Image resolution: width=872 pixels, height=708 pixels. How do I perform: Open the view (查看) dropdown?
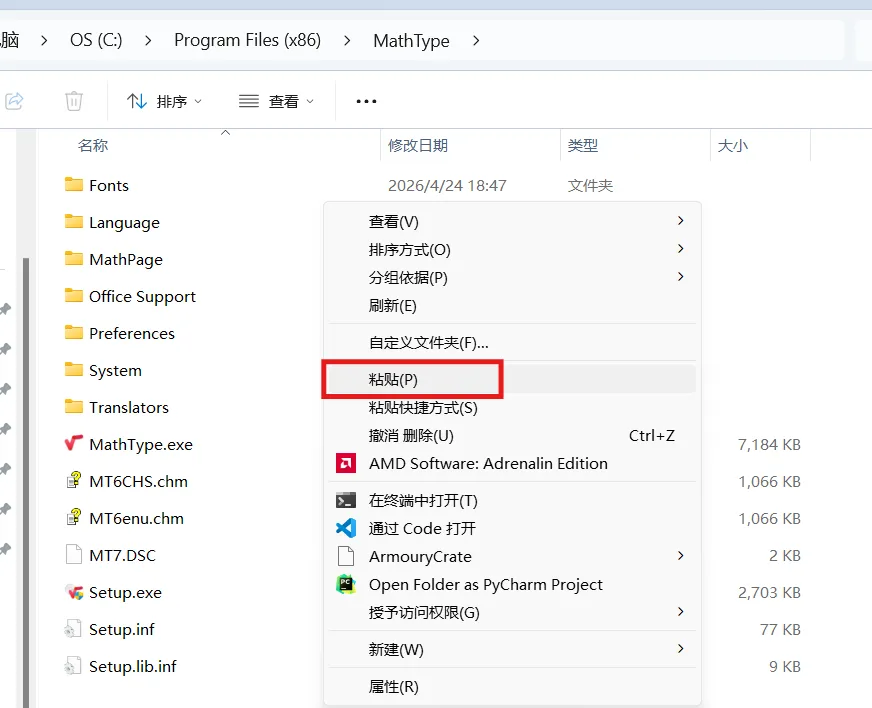click(276, 101)
